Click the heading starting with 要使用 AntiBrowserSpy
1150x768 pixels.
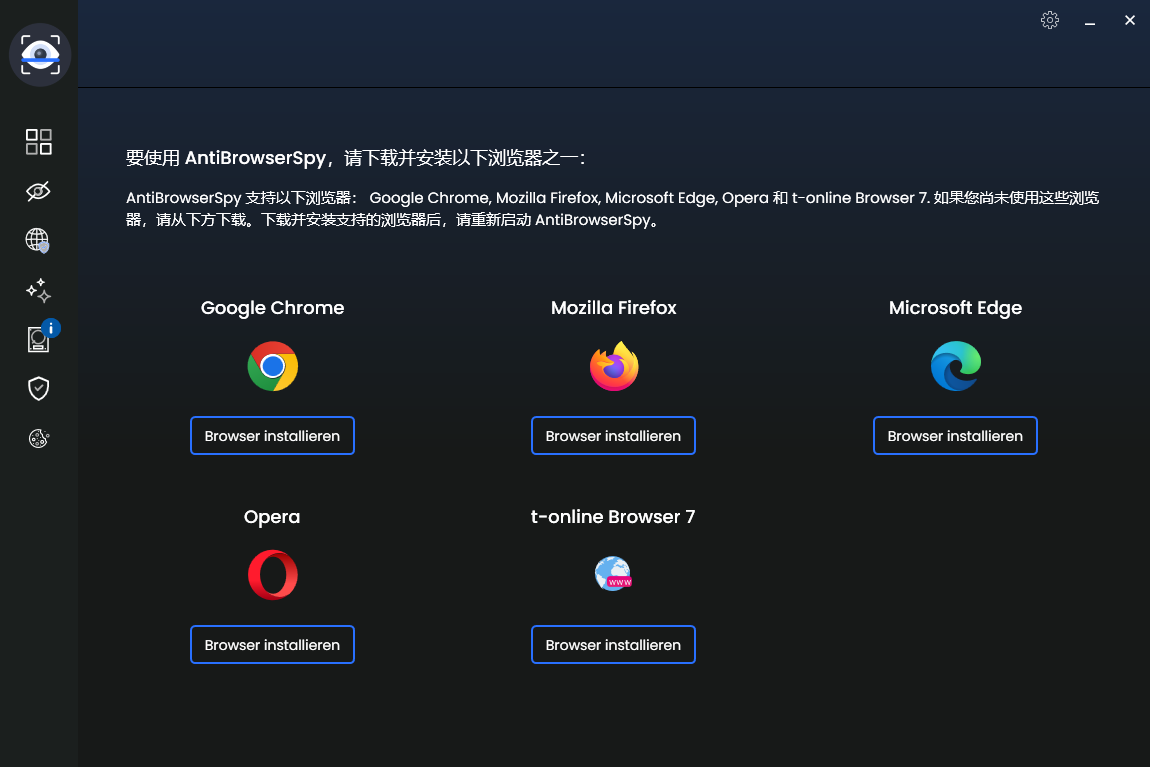(356, 158)
